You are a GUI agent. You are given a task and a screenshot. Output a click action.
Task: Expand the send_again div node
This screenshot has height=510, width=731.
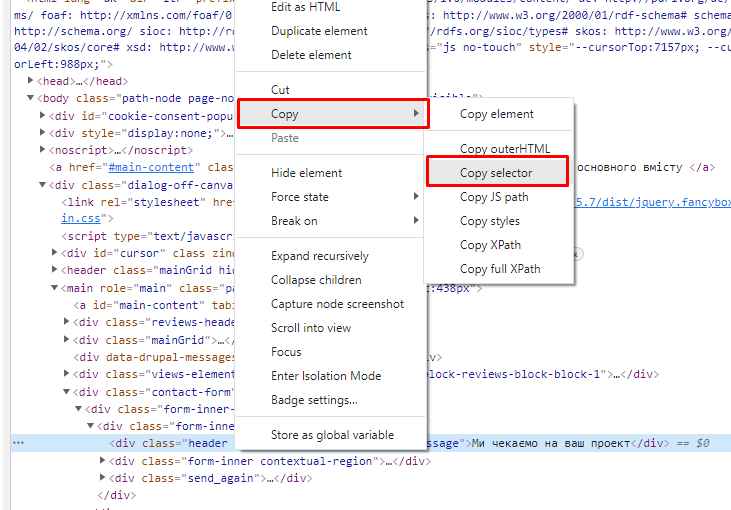[103, 478]
